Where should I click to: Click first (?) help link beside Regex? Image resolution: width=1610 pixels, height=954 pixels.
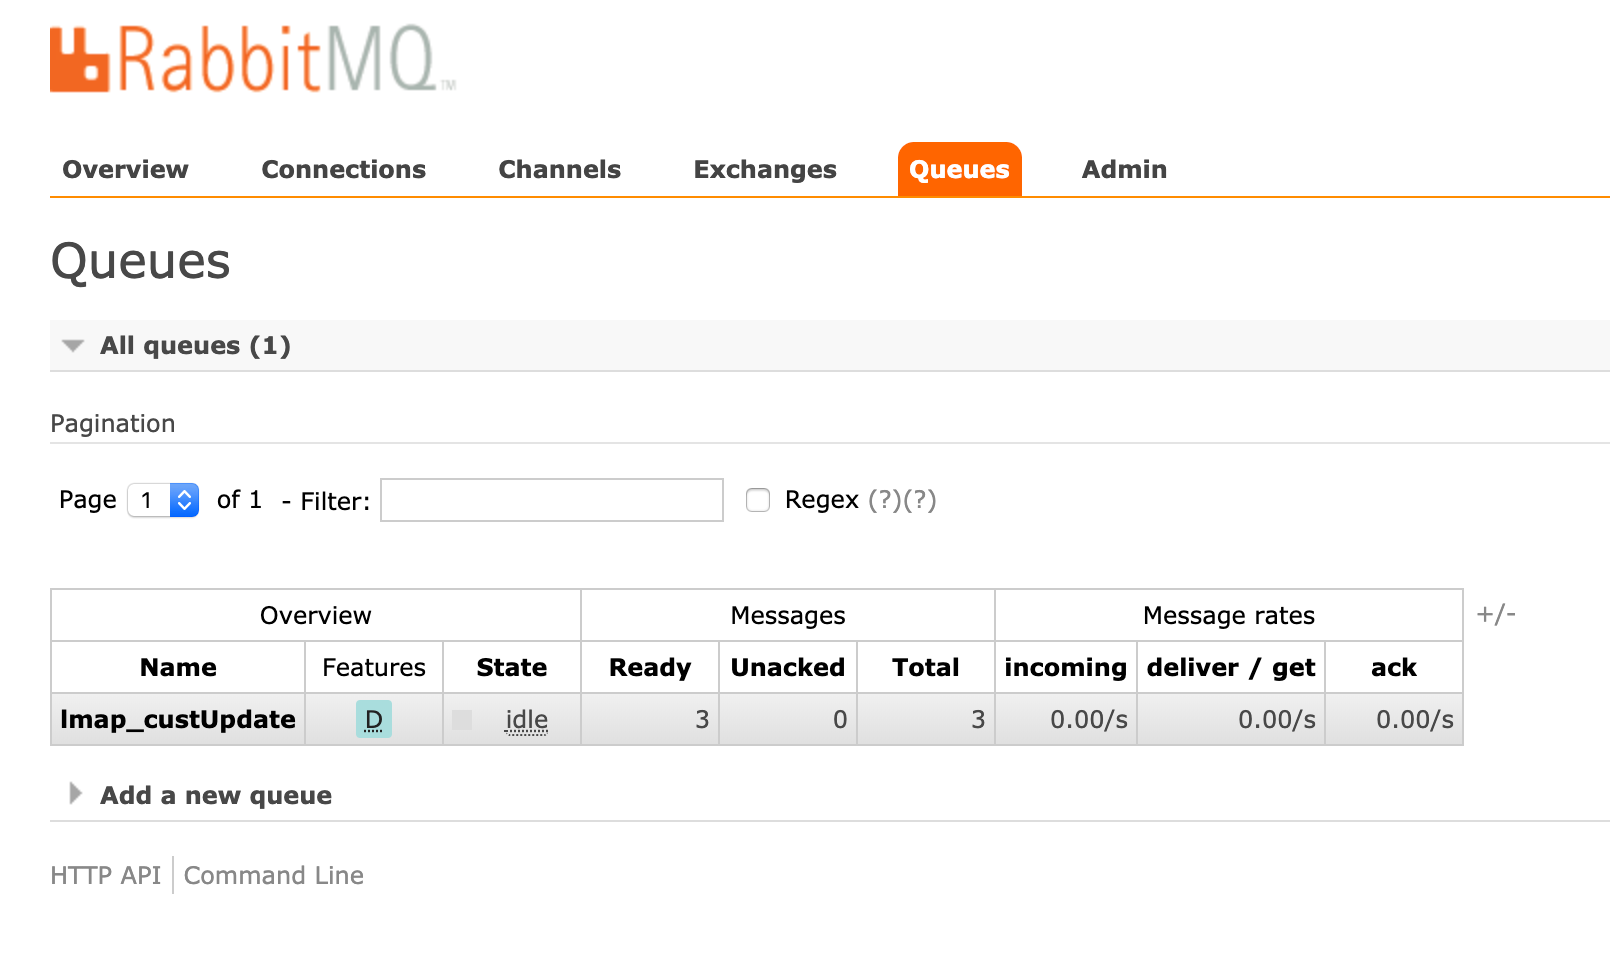point(884,500)
